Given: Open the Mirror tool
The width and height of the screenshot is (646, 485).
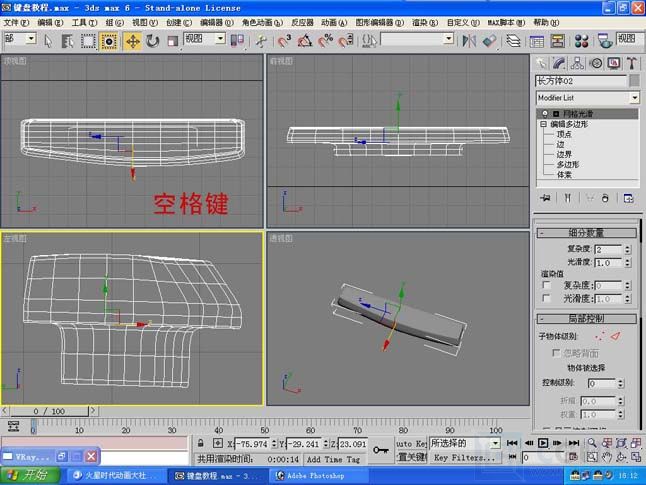Looking at the screenshot, I should point(469,41).
